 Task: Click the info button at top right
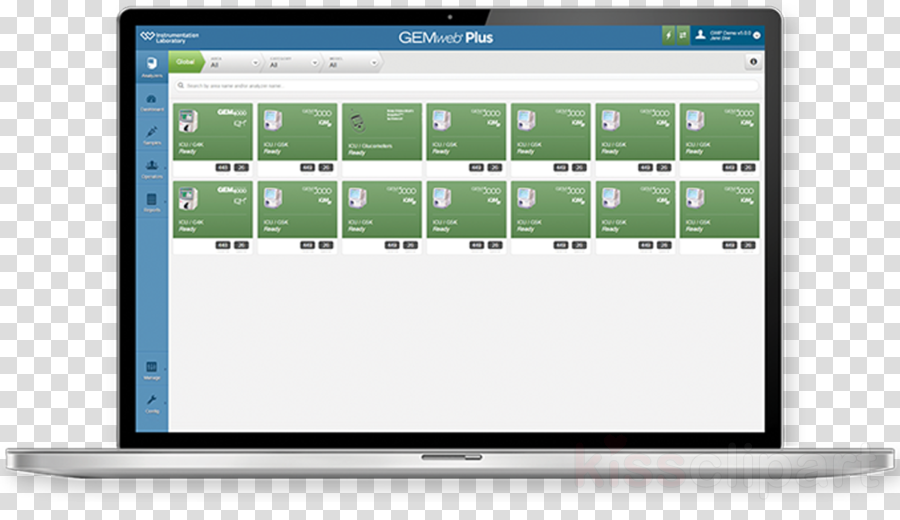[753, 61]
